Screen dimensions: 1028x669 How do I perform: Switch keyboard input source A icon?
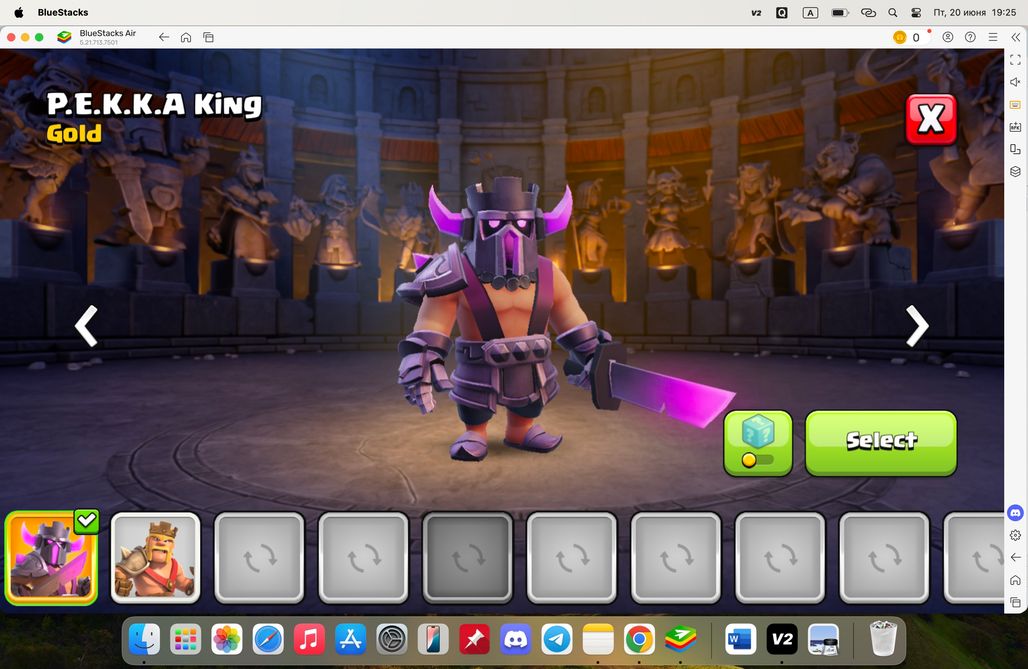click(x=810, y=12)
